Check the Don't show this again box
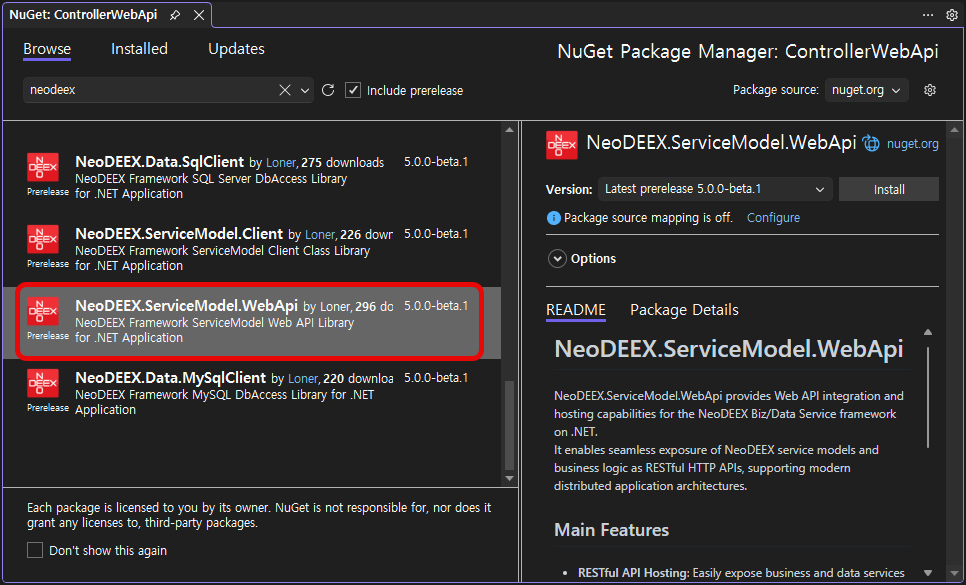This screenshot has width=966, height=585. pyautogui.click(x=35, y=550)
